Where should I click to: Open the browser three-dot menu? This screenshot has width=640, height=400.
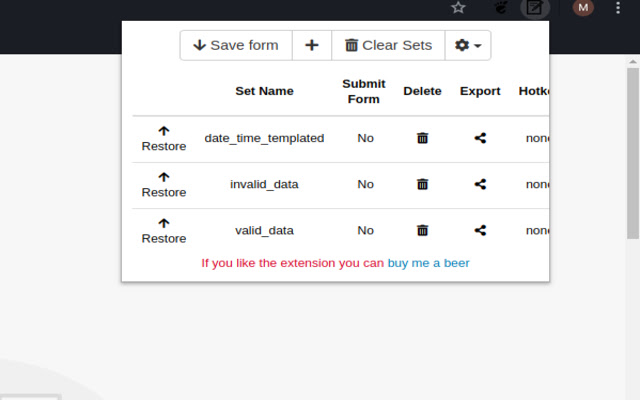click(x=618, y=8)
